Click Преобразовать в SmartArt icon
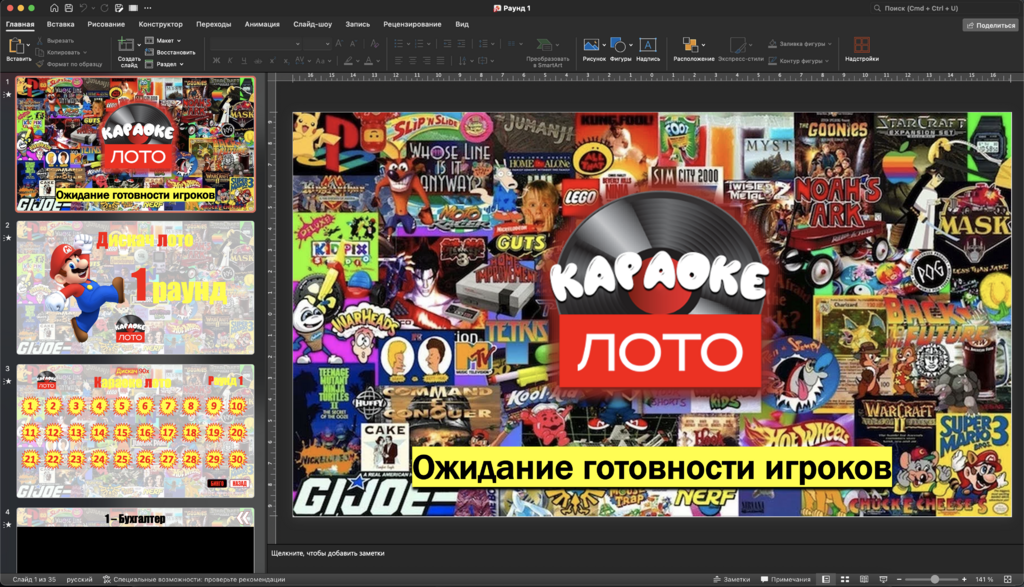This screenshot has width=1024, height=587. click(x=544, y=44)
